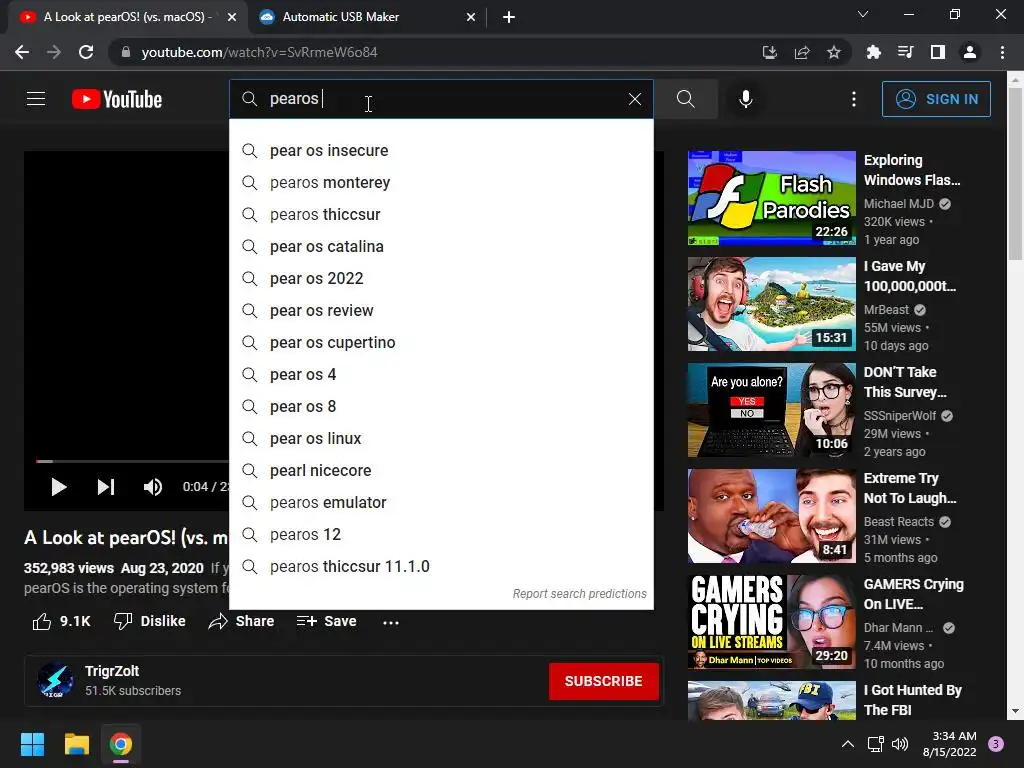Open Windows Start menu
This screenshot has height=768, width=1024.
click(x=32, y=744)
